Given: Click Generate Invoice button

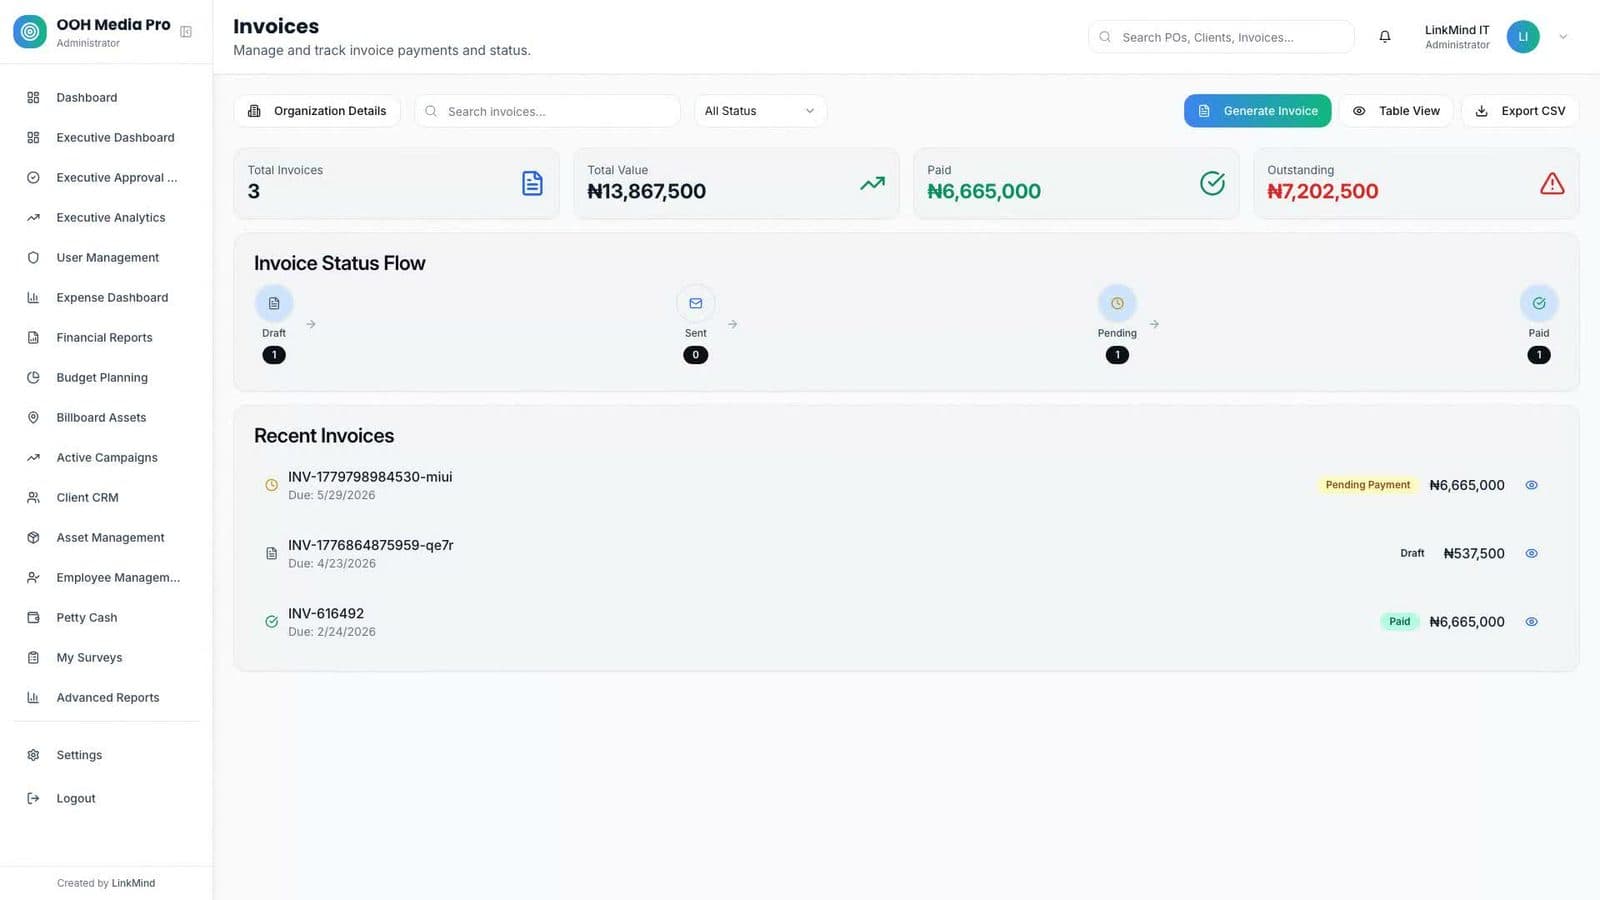Looking at the screenshot, I should (x=1257, y=111).
